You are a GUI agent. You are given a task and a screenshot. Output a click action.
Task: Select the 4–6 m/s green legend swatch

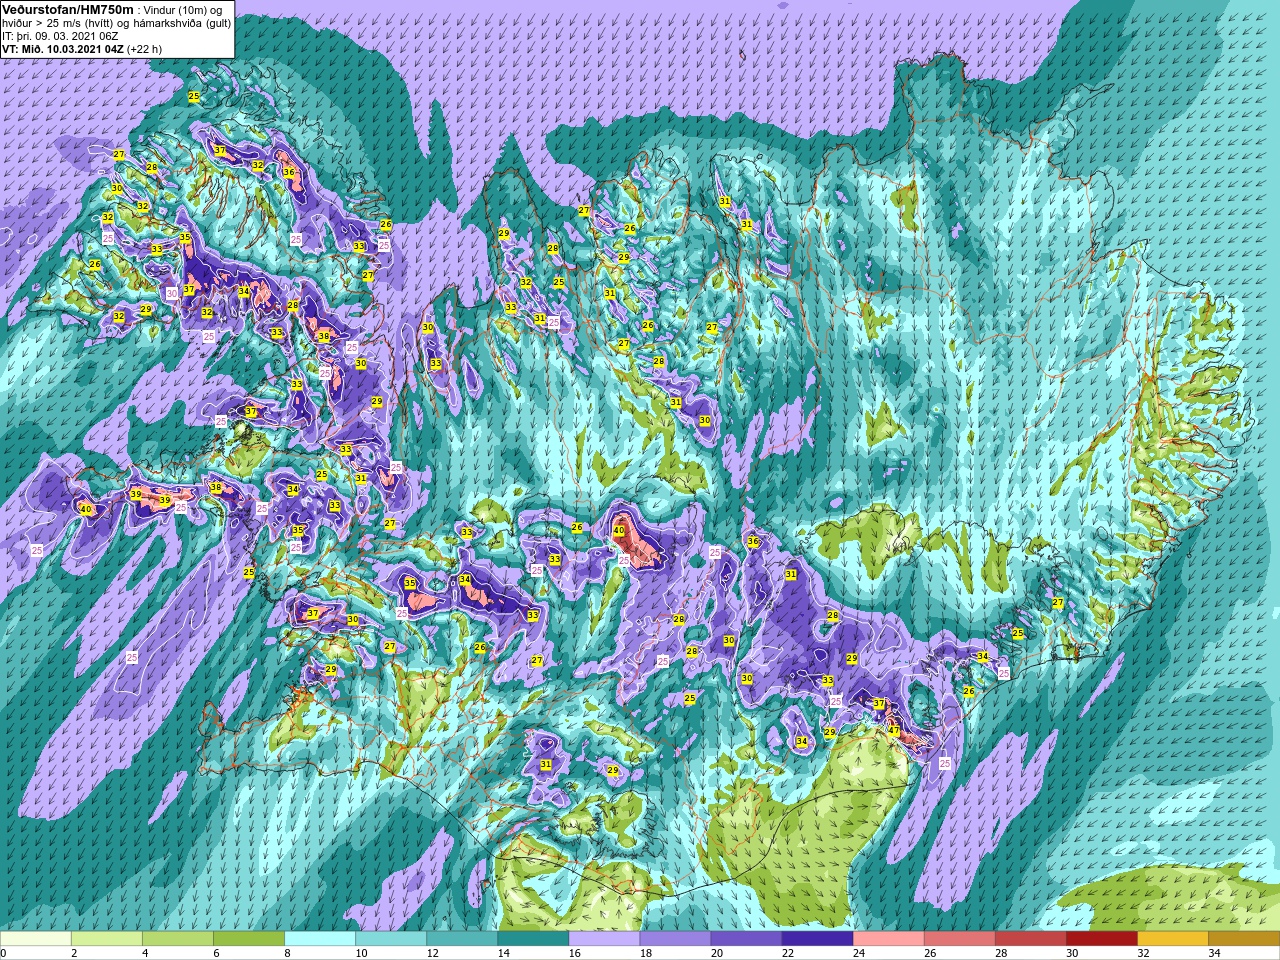tap(178, 939)
